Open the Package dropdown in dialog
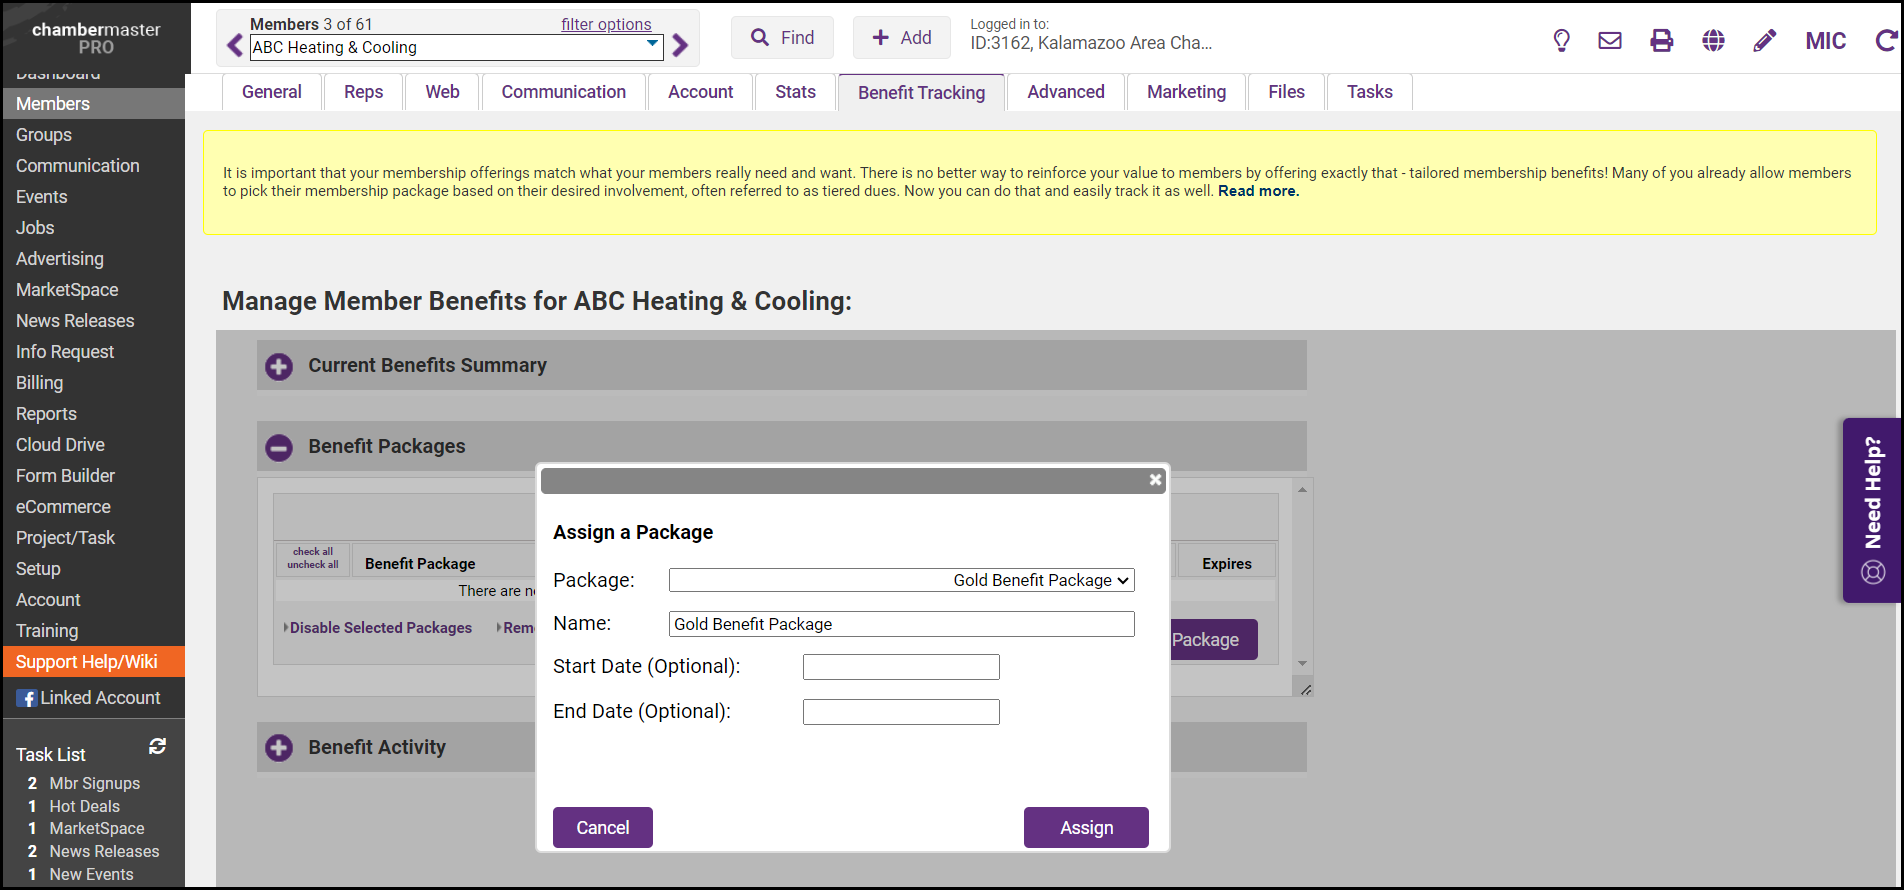The height and width of the screenshot is (890, 1904). pyautogui.click(x=901, y=580)
